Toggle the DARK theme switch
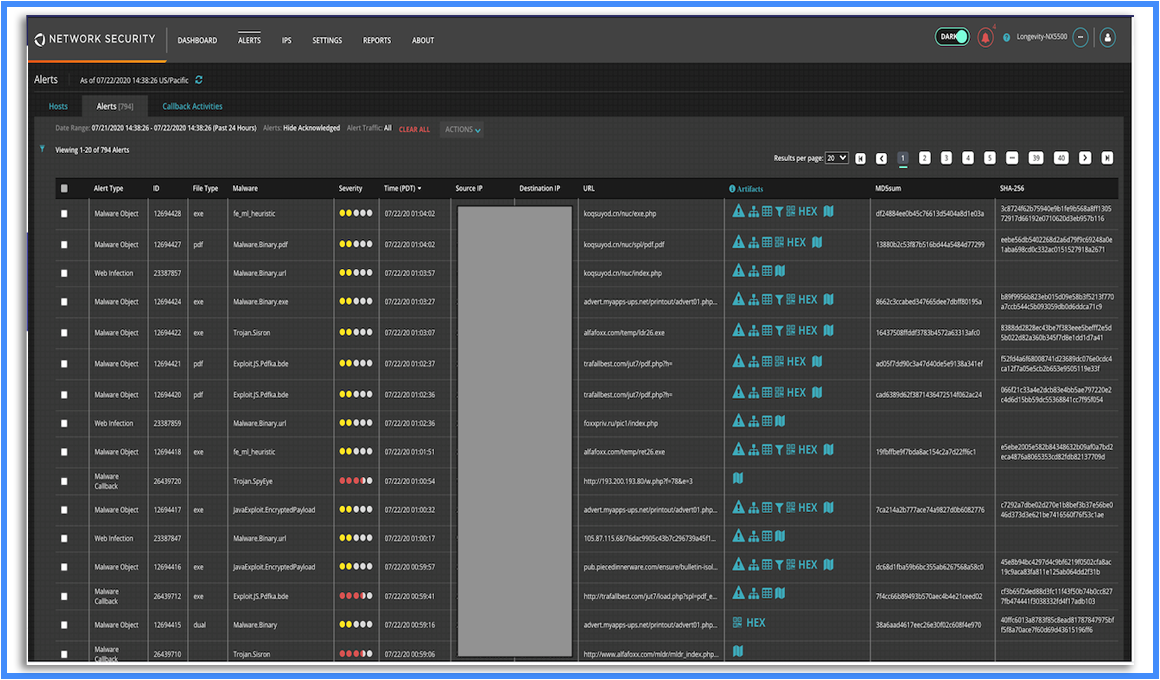Screen dimensions: 1160x680 click(x=953, y=37)
